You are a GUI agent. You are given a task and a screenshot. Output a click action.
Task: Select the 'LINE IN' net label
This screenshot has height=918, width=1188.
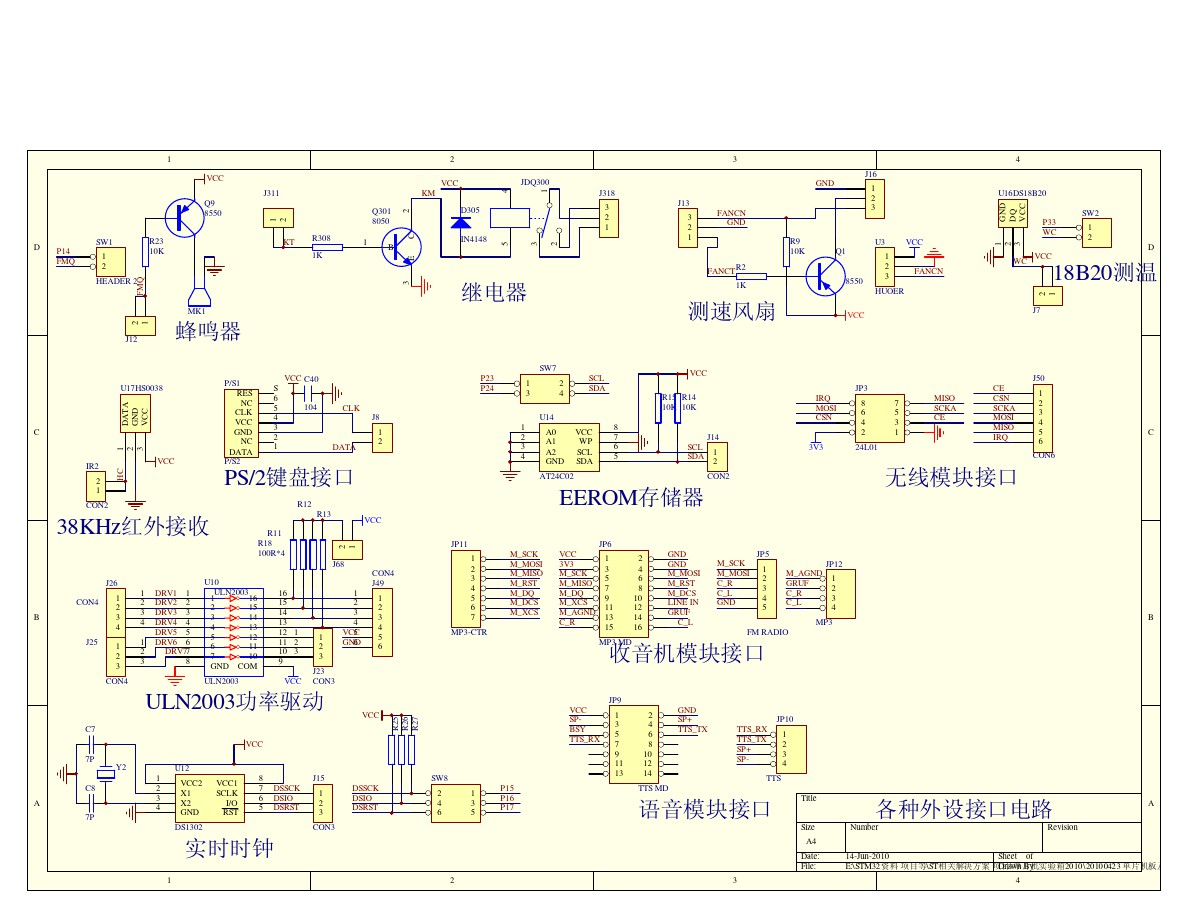click(x=683, y=602)
